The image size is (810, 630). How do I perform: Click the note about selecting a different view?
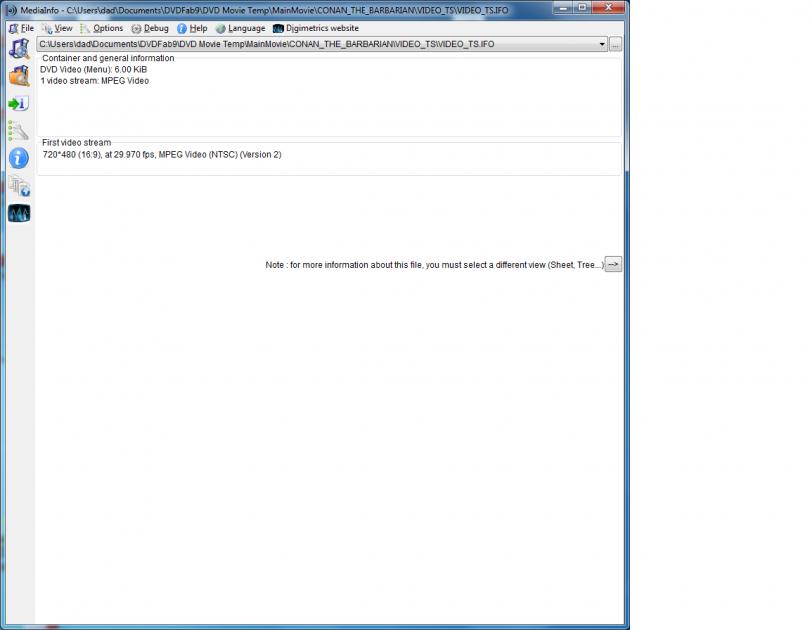(x=434, y=265)
